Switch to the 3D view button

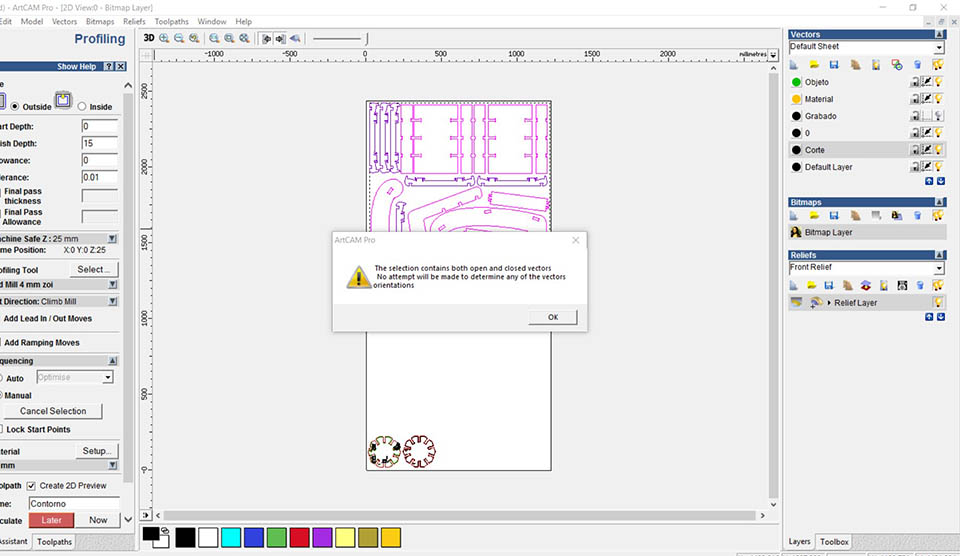click(149, 38)
